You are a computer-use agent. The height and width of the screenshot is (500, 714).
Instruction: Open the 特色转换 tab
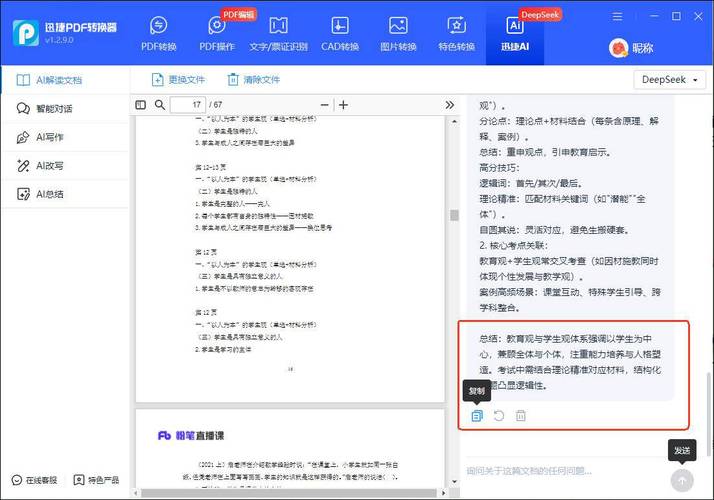tap(456, 34)
